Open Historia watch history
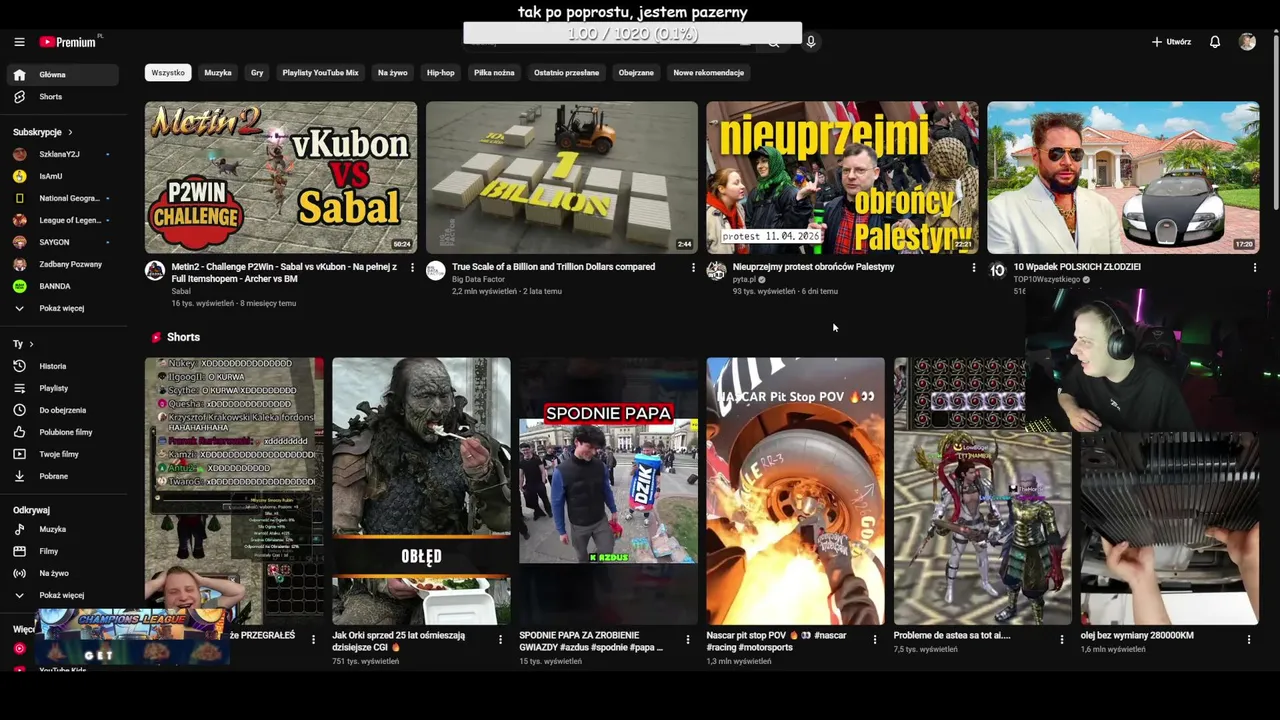 (62, 366)
